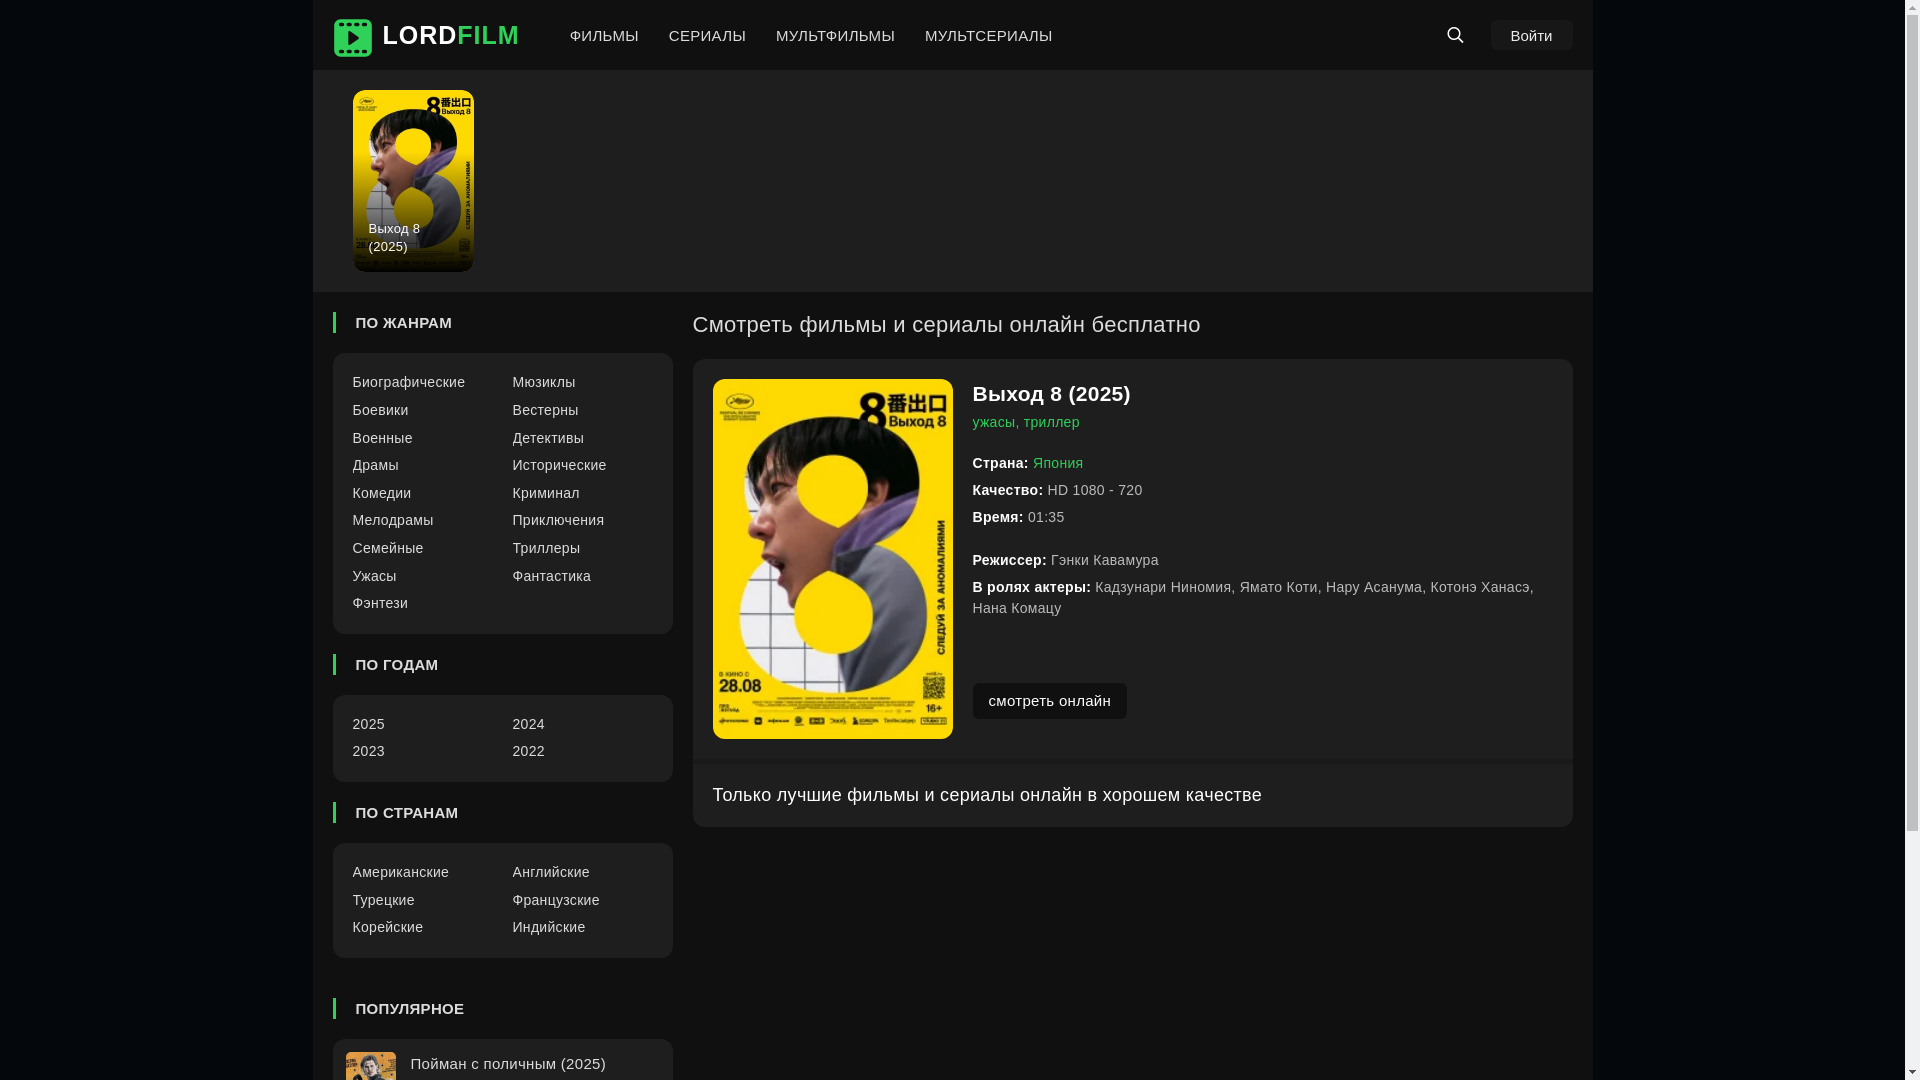Open the МУЛЬТФИЛЬМЫ menu item
The height and width of the screenshot is (1080, 1920).
pos(835,36)
